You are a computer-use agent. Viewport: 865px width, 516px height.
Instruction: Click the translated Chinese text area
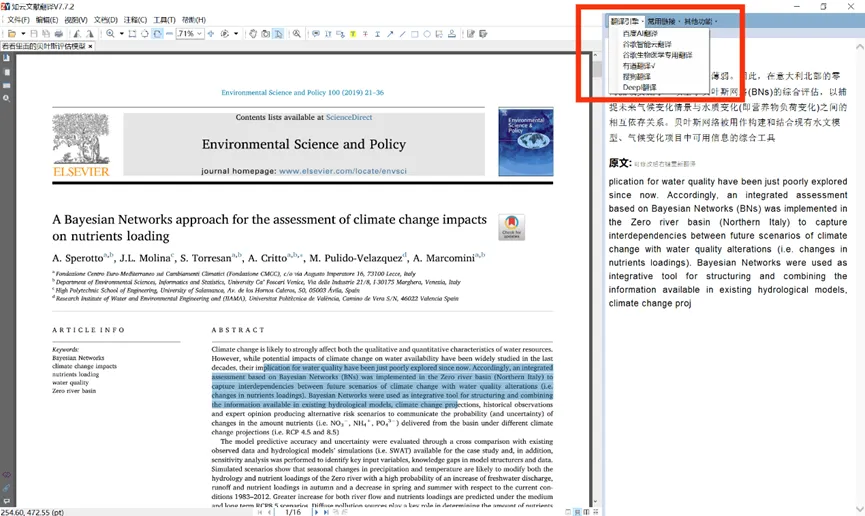pyautogui.click(x=728, y=107)
